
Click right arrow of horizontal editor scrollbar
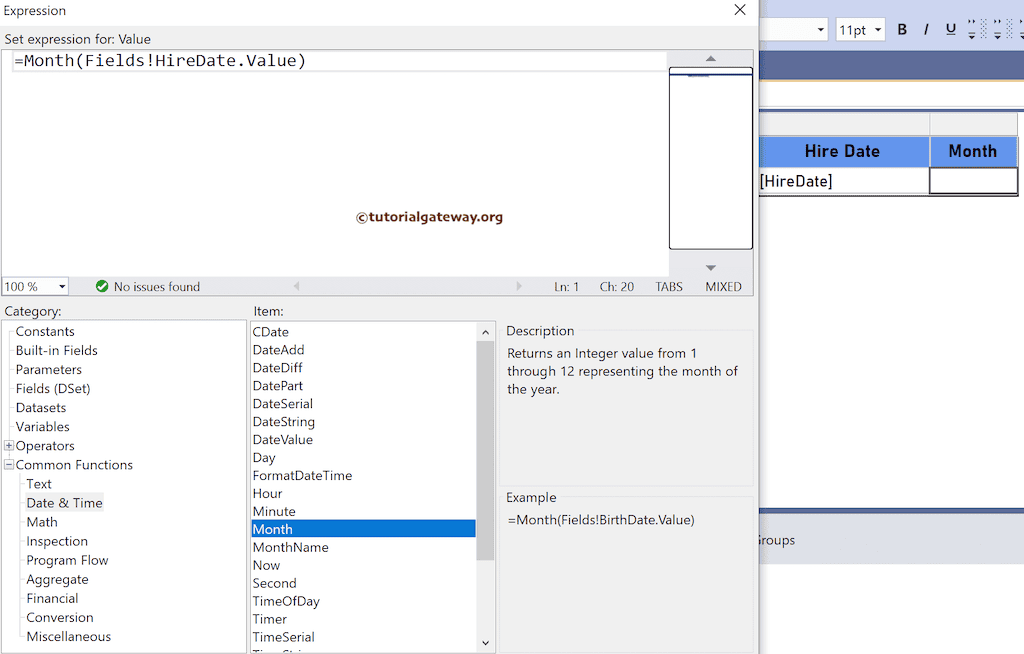(519, 286)
